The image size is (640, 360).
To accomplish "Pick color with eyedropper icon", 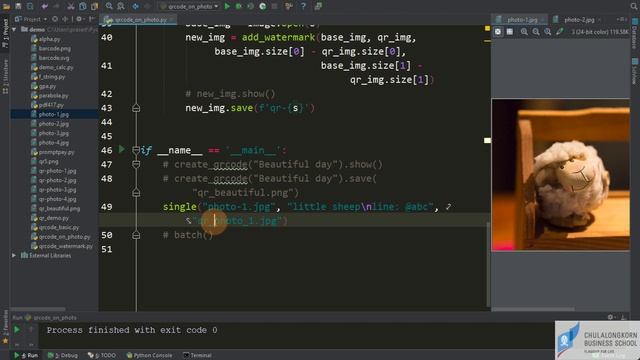I will click(x=560, y=31).
